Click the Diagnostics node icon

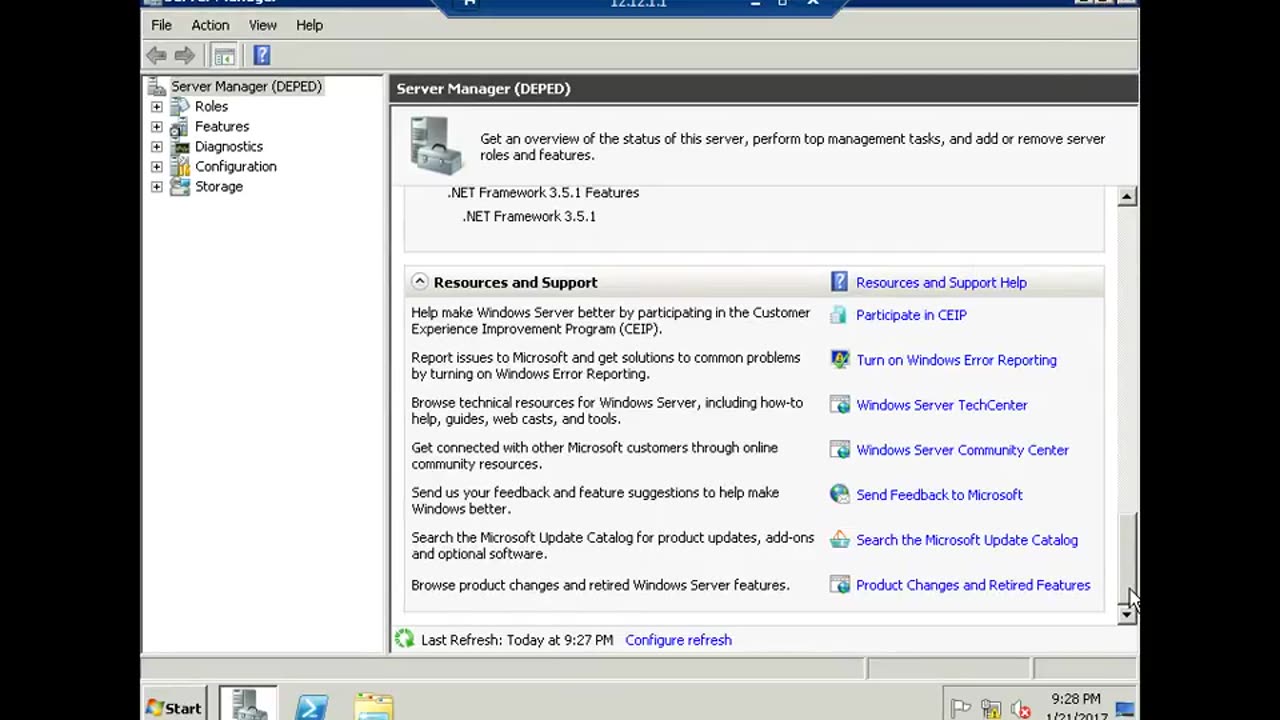click(180, 147)
